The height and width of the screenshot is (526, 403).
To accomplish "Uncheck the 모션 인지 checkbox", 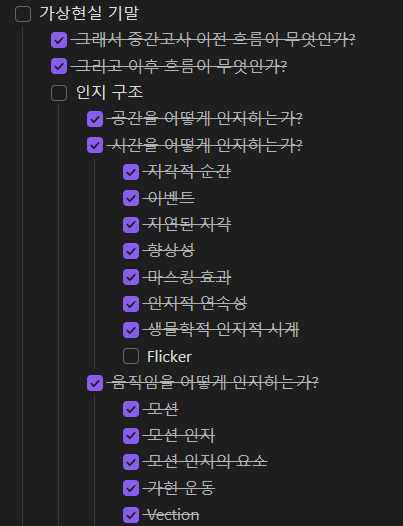I will [x=131, y=435].
